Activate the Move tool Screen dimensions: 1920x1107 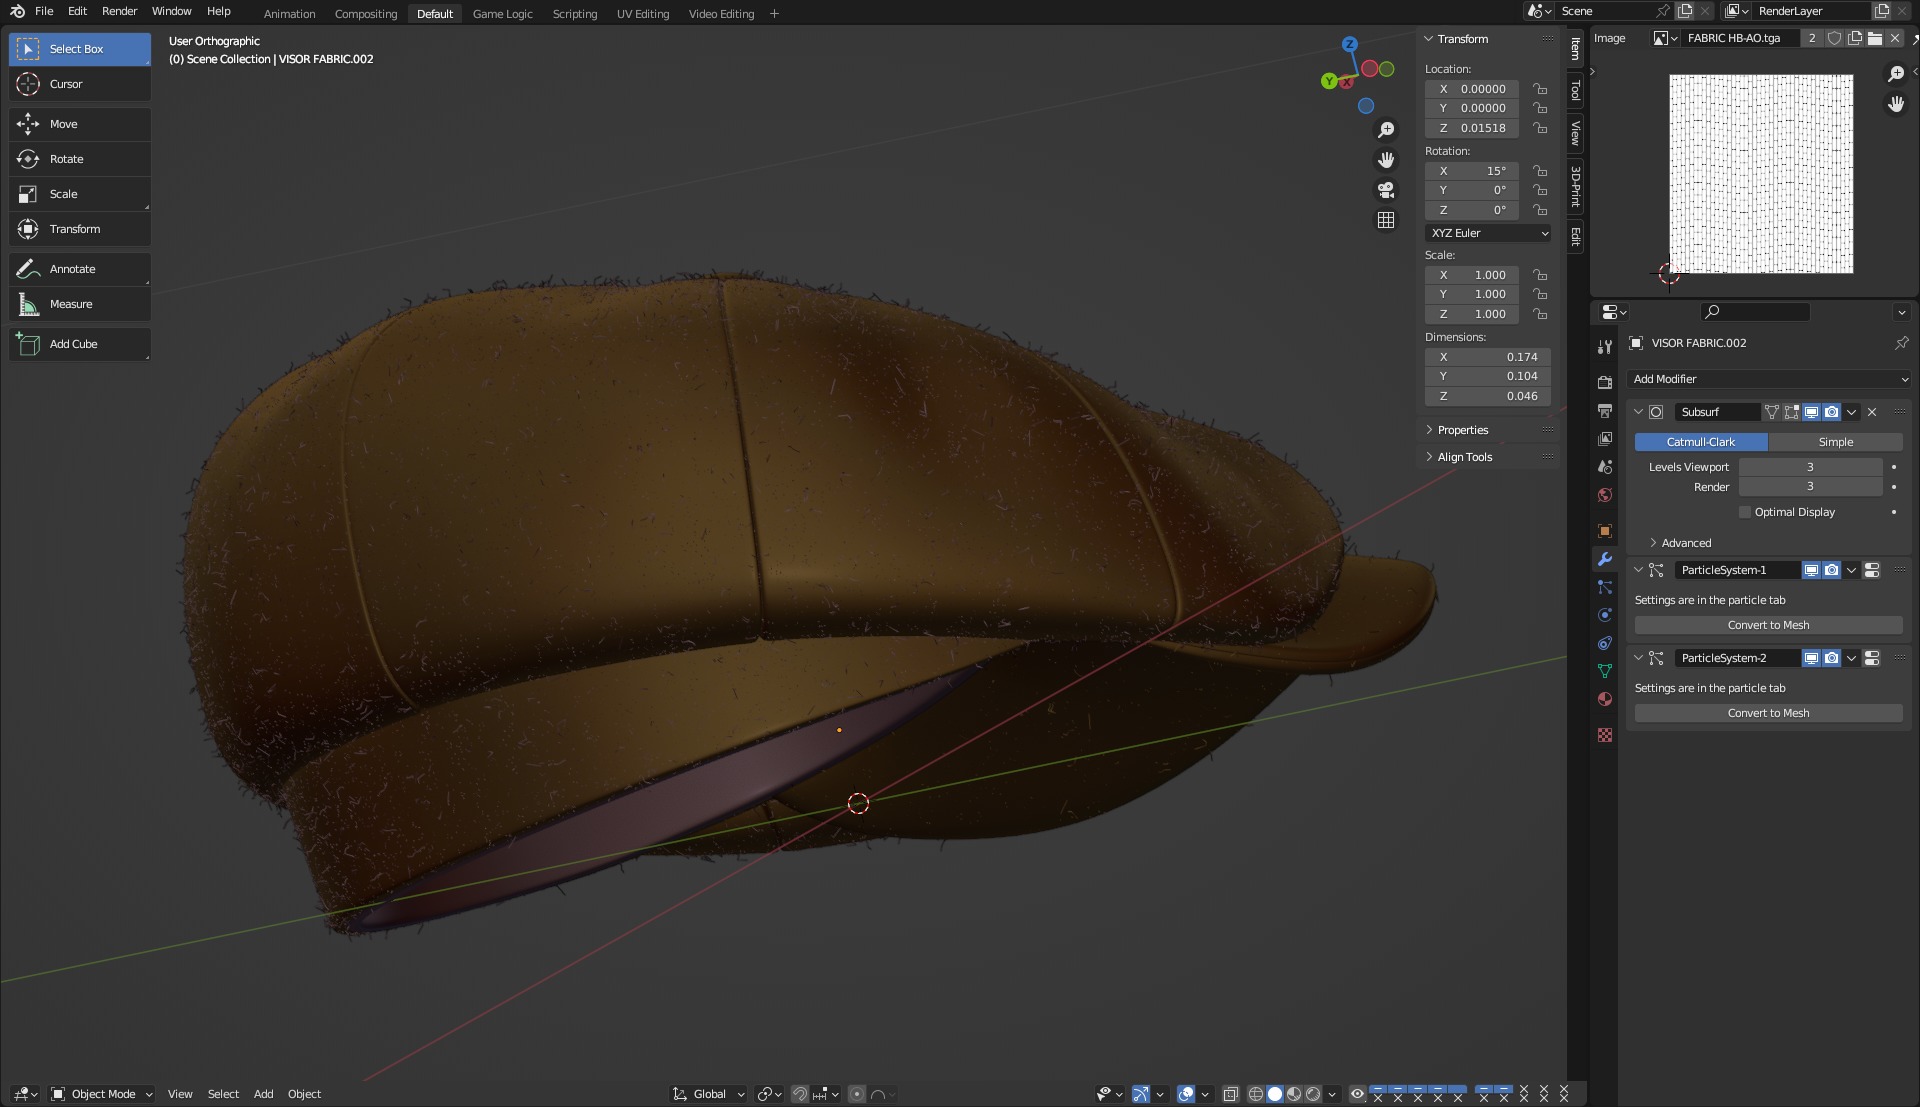(80, 124)
